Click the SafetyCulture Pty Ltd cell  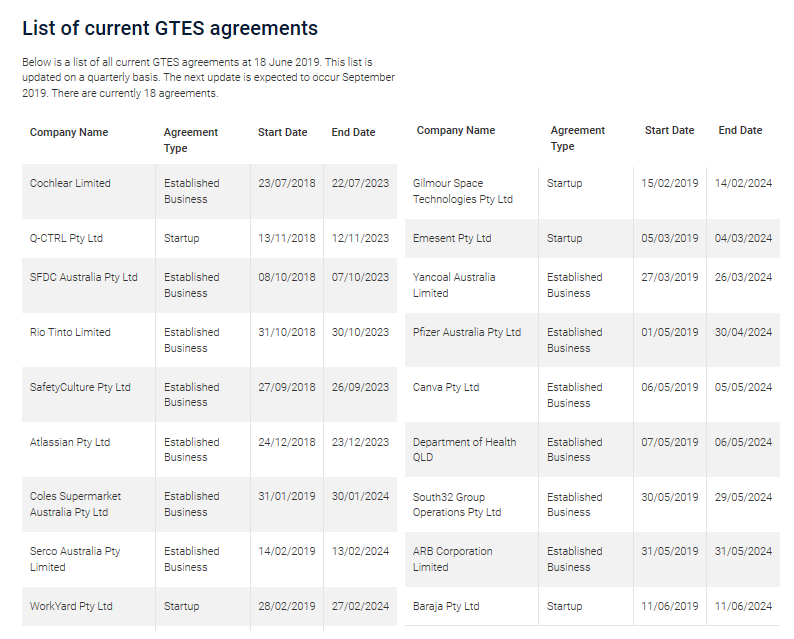[x=80, y=387]
